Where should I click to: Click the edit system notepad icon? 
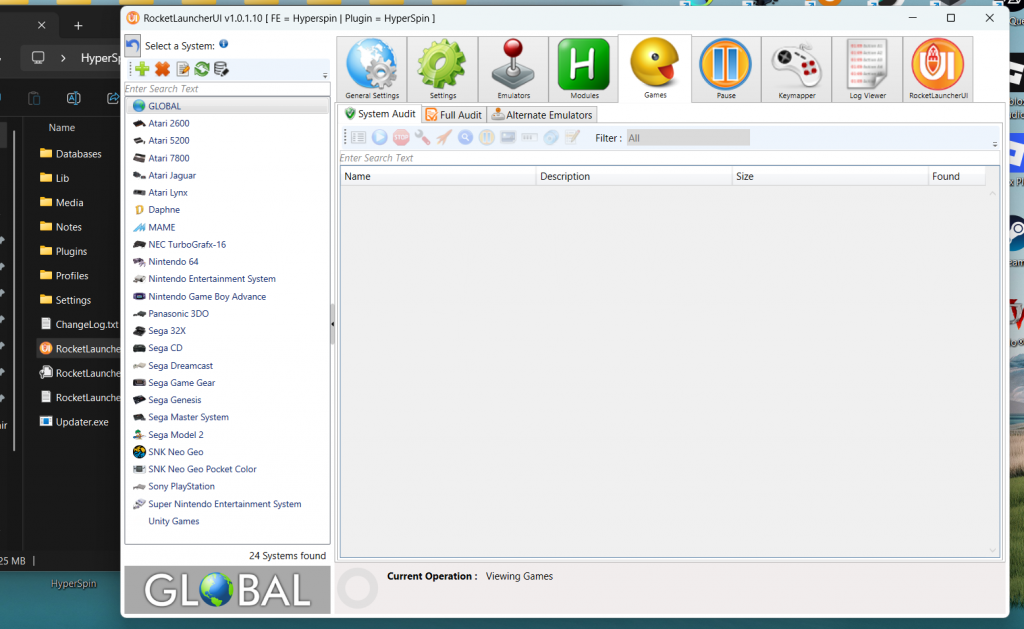click(x=183, y=69)
